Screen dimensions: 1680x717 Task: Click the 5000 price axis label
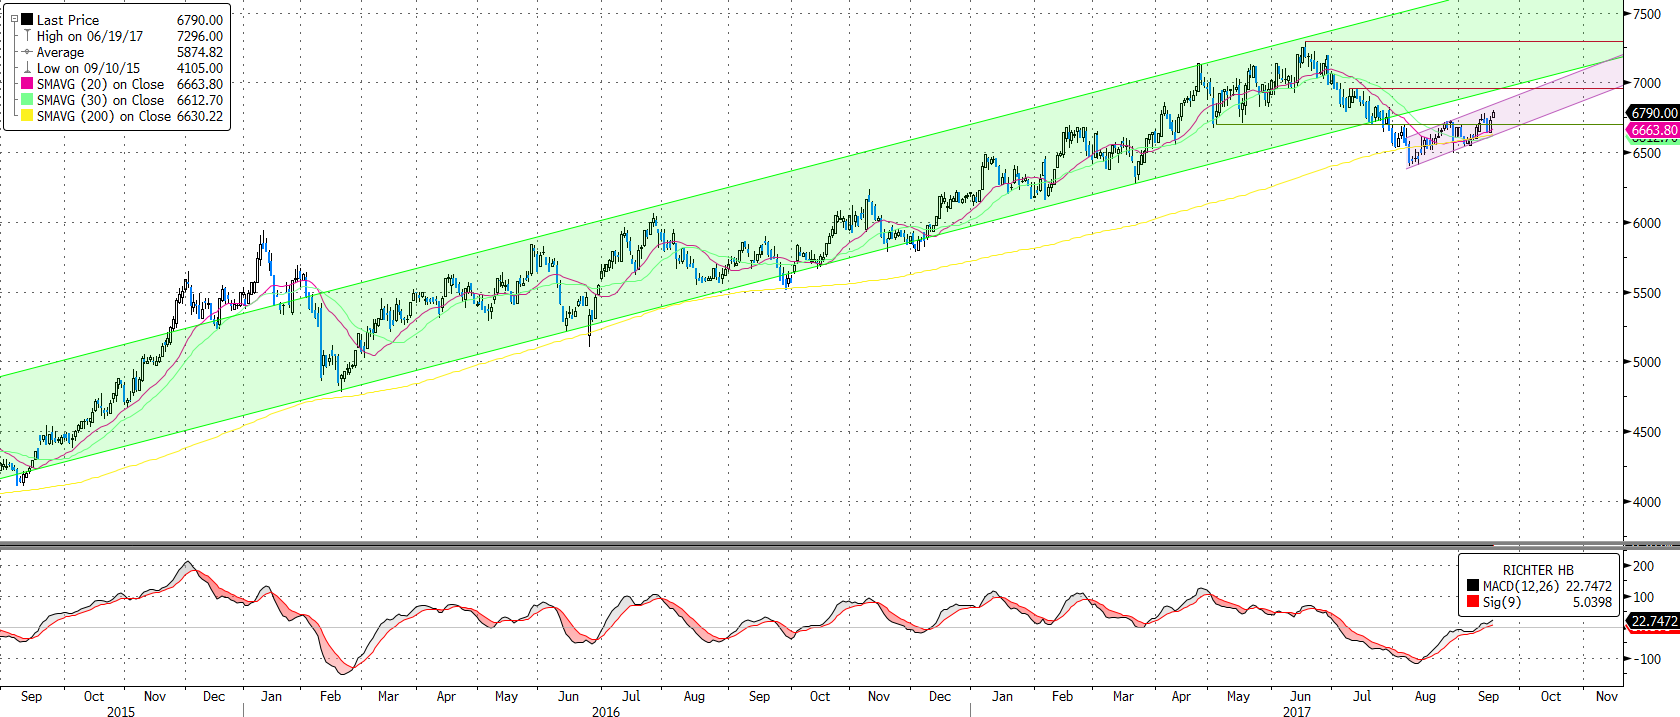pos(1647,362)
